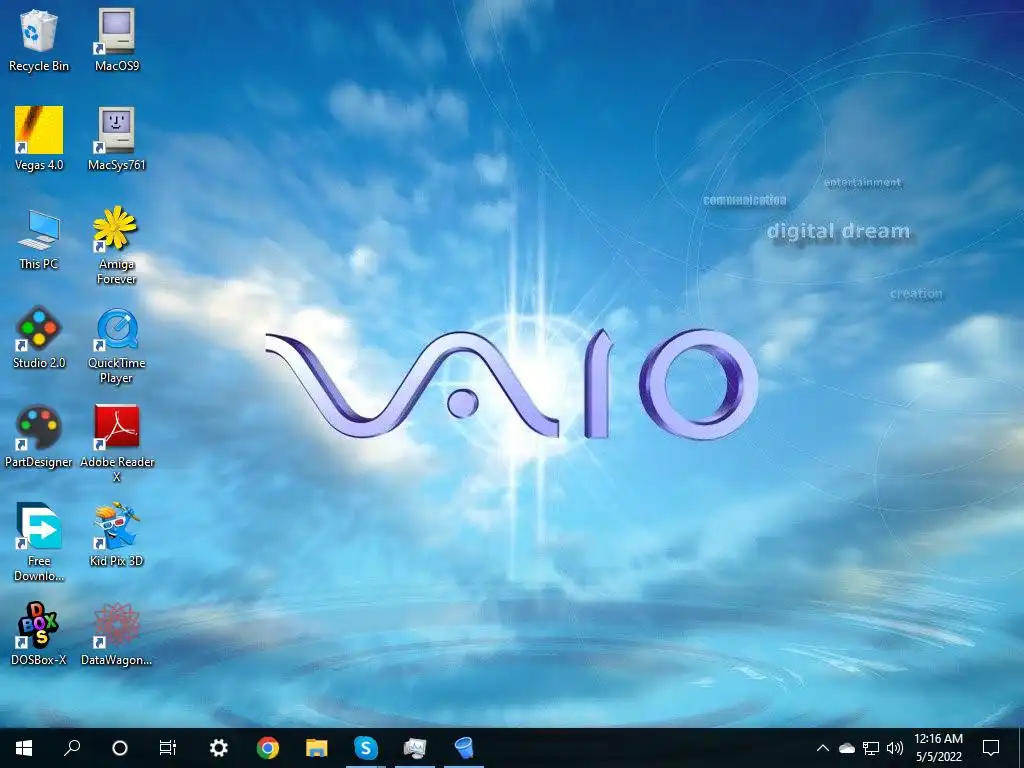This screenshot has height=768, width=1024.
Task: Open Task View in taskbar
Action: pyautogui.click(x=168, y=748)
